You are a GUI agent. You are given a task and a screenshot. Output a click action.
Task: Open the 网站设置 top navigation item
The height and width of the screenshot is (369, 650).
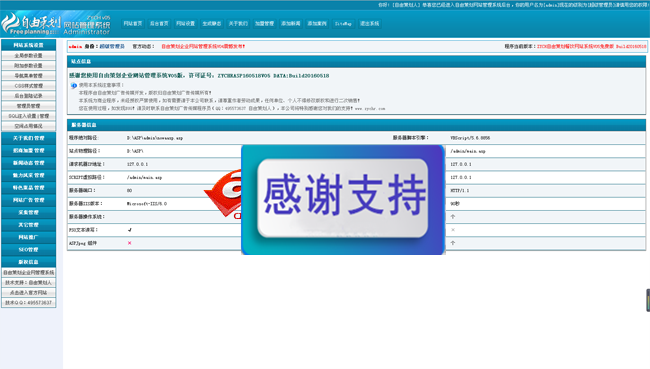(x=185, y=24)
